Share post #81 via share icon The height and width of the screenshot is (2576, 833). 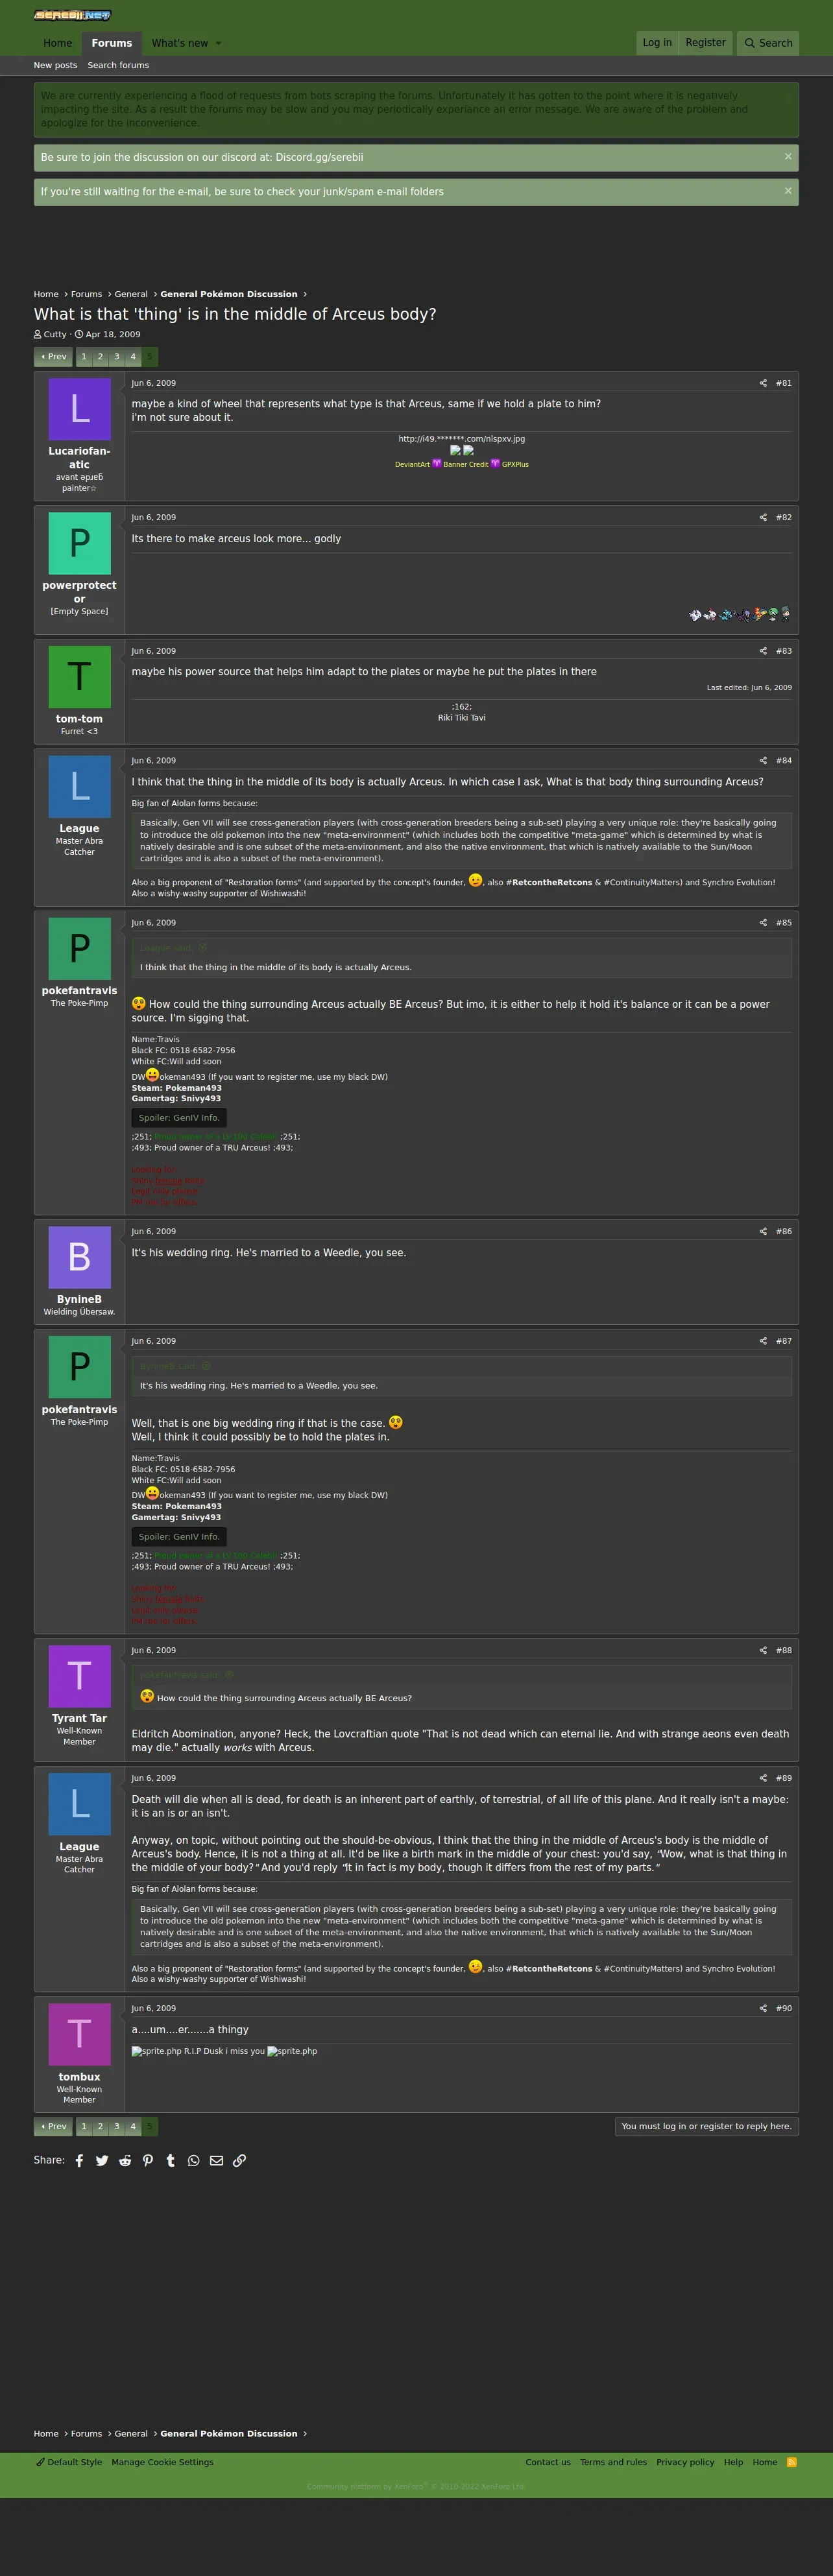[763, 383]
